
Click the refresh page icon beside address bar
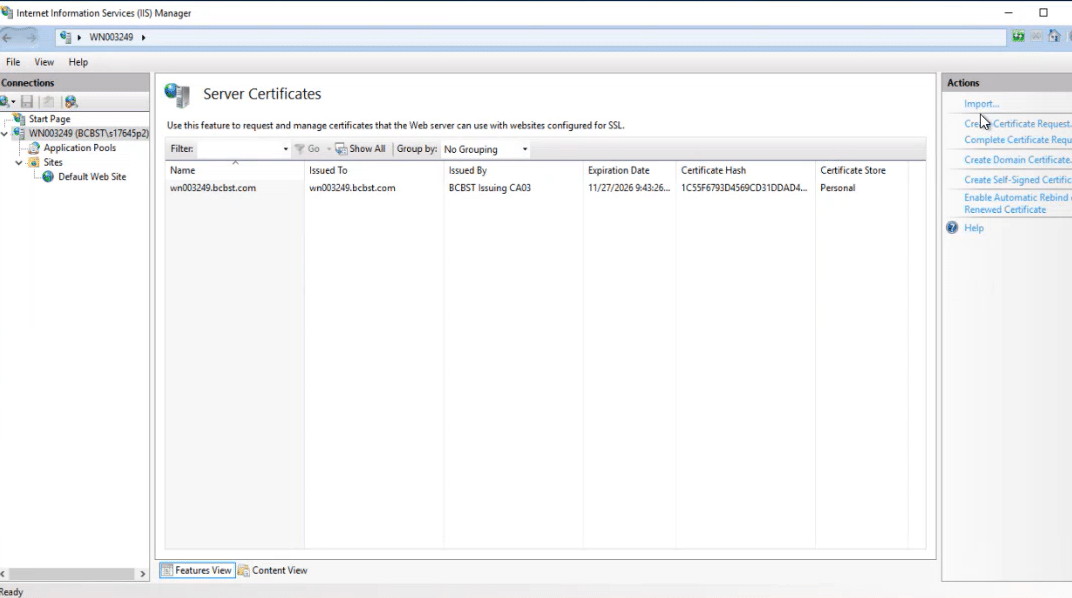click(x=1018, y=37)
